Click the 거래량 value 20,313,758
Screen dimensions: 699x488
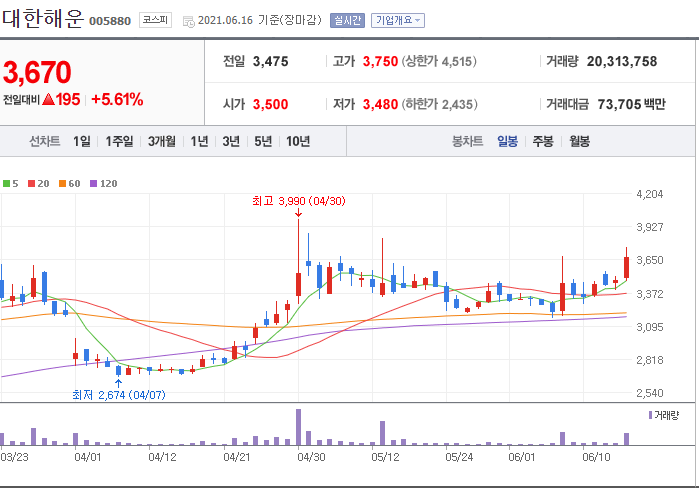coord(622,62)
